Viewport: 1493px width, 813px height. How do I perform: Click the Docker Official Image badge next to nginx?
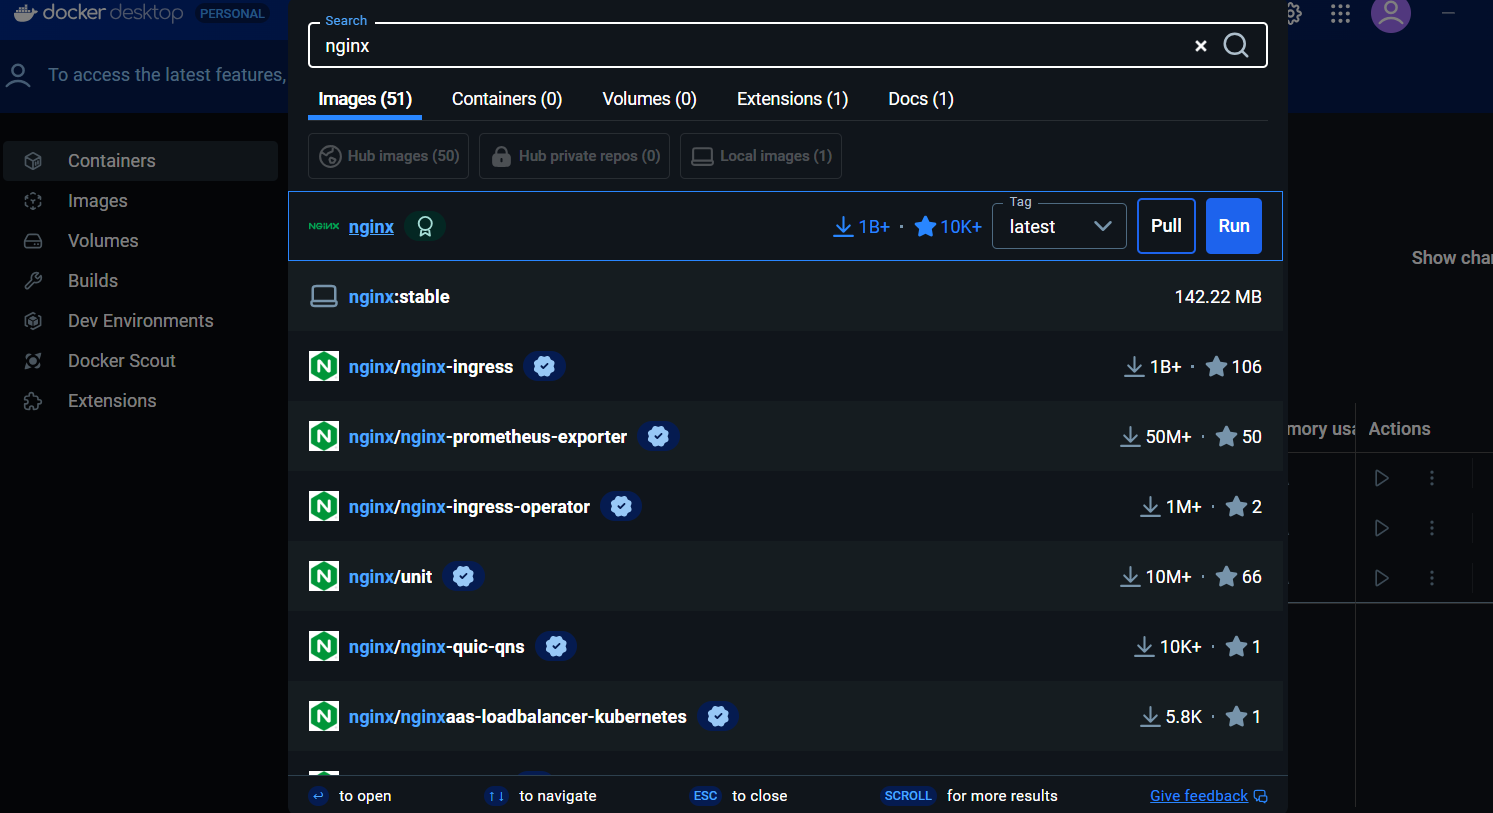pyautogui.click(x=425, y=227)
